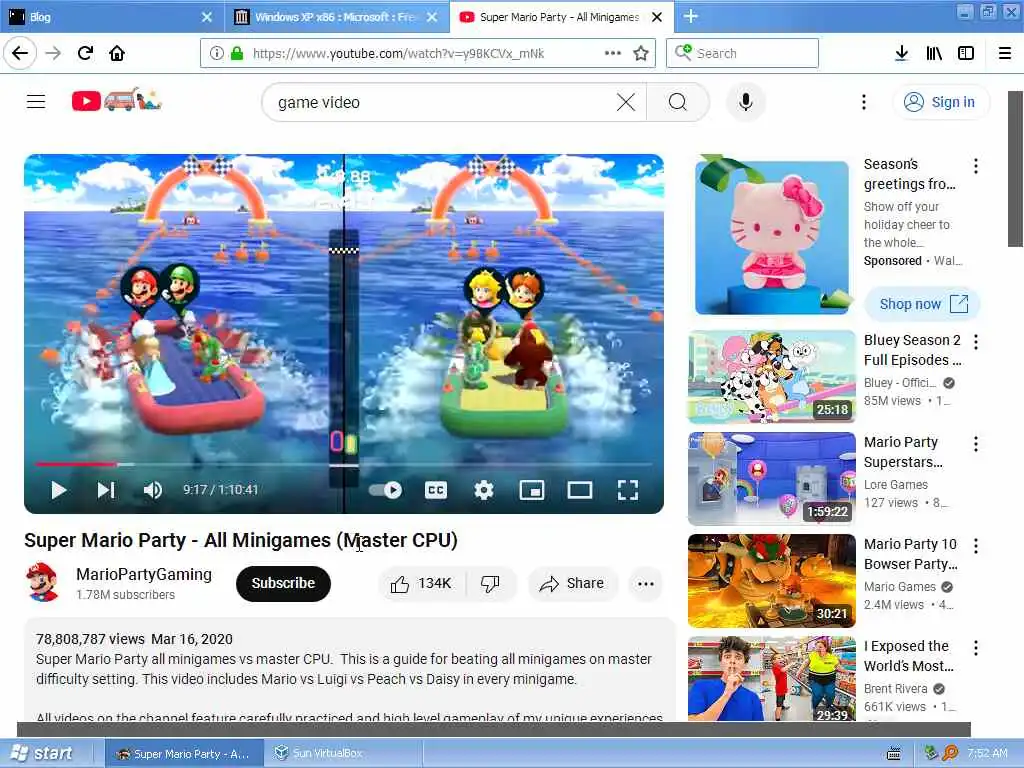Open Mario Party 10 Bowser Party title
Viewport: 1024px width, 768px height.
click(x=911, y=554)
